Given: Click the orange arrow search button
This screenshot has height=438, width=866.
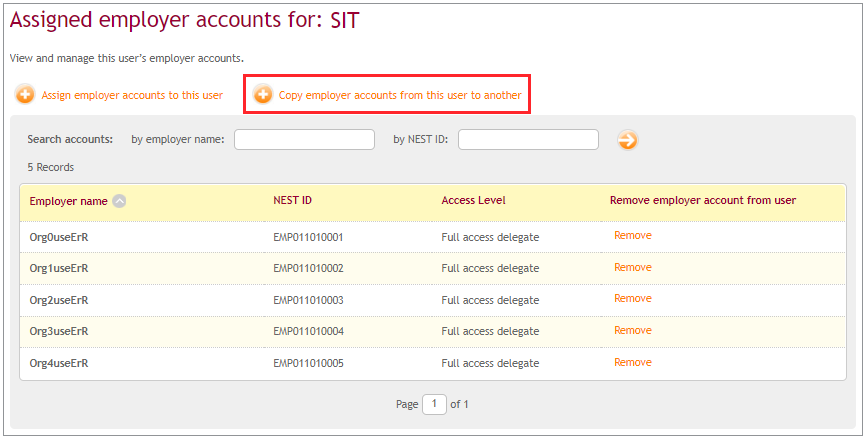Looking at the screenshot, I should pos(627,140).
